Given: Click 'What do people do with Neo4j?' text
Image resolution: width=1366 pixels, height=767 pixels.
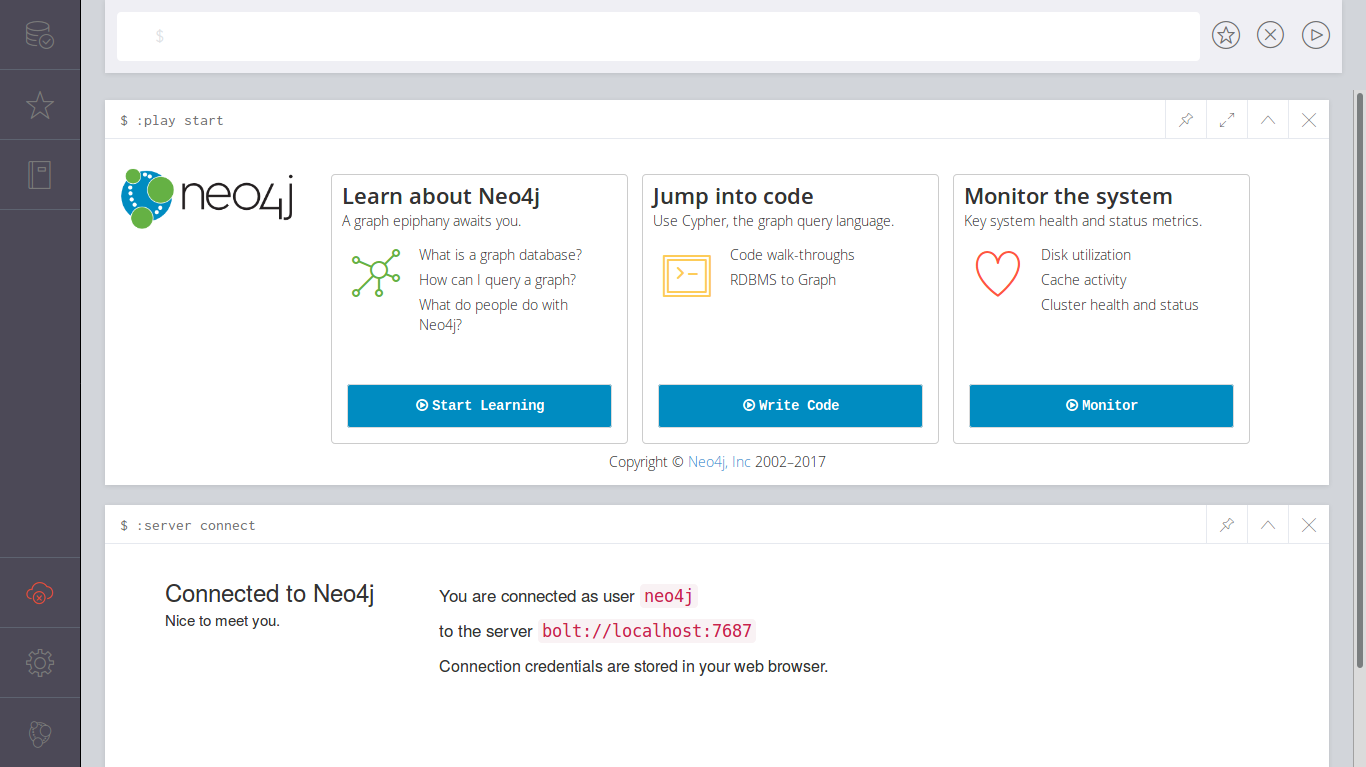Looking at the screenshot, I should point(493,315).
